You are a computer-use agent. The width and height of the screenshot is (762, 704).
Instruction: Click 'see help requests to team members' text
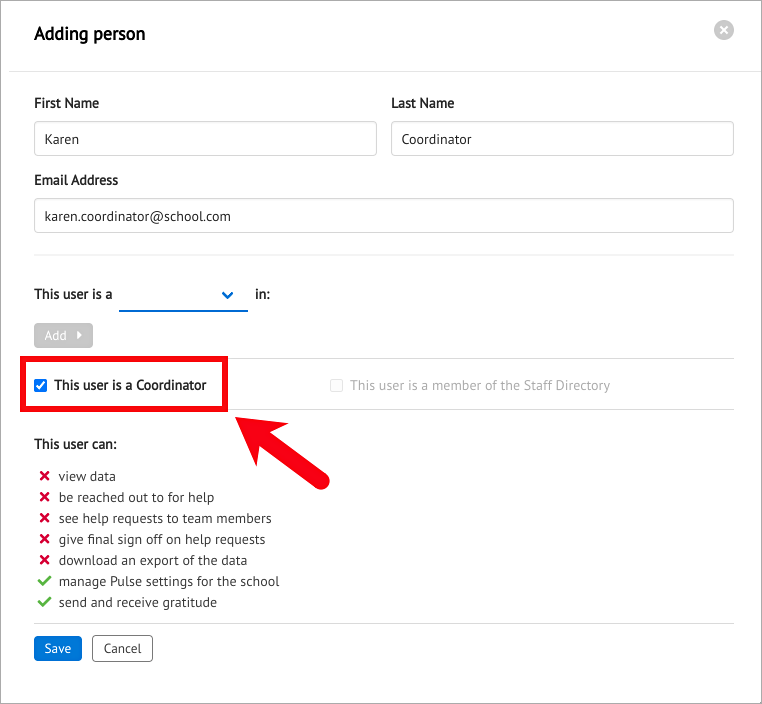[x=165, y=518]
